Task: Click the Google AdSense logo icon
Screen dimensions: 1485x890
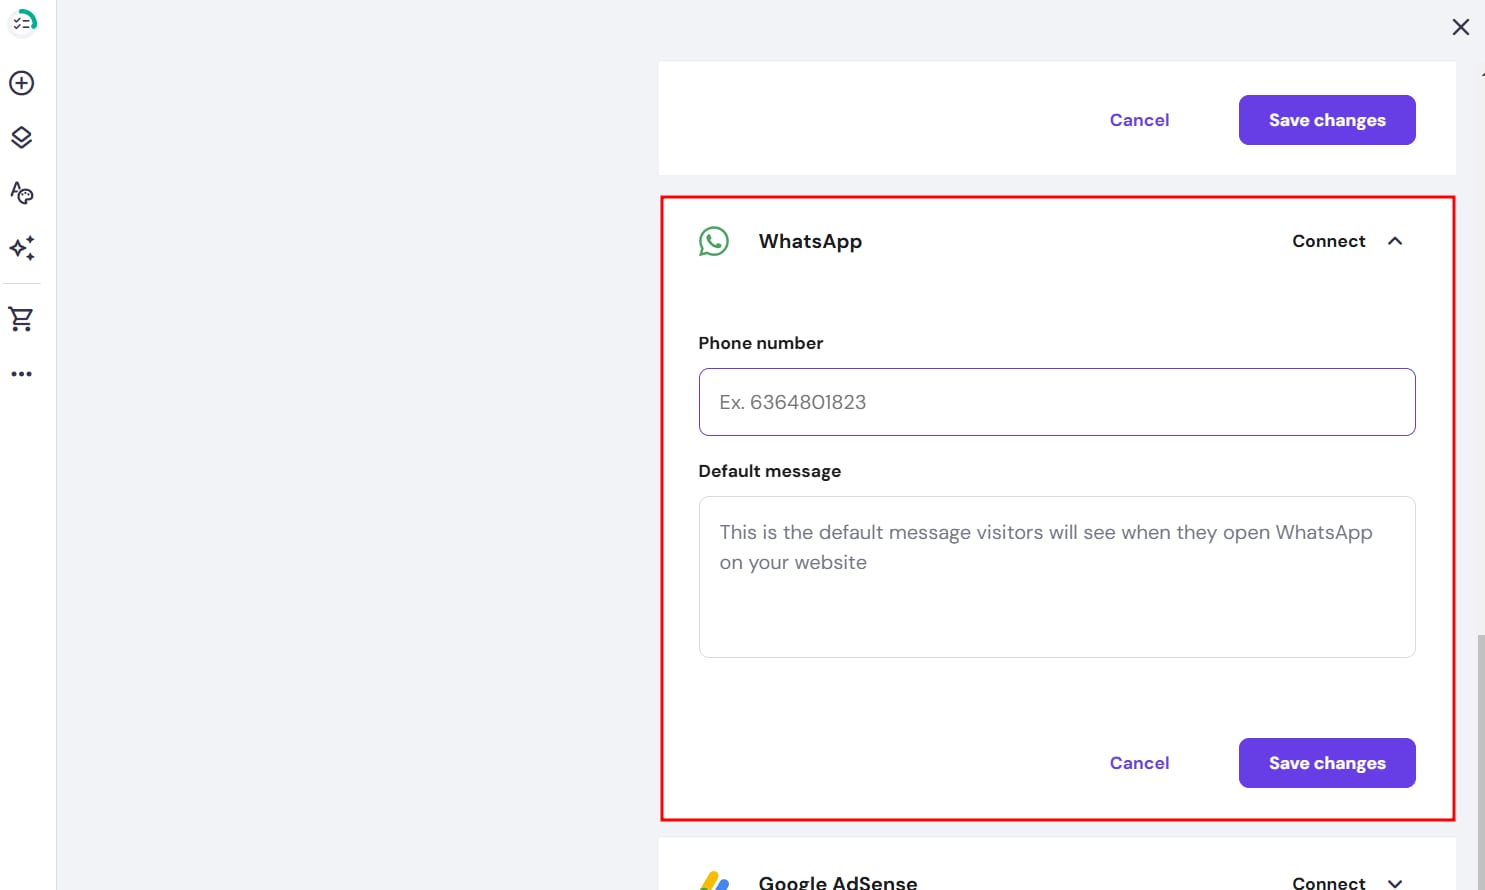Action: (x=714, y=880)
